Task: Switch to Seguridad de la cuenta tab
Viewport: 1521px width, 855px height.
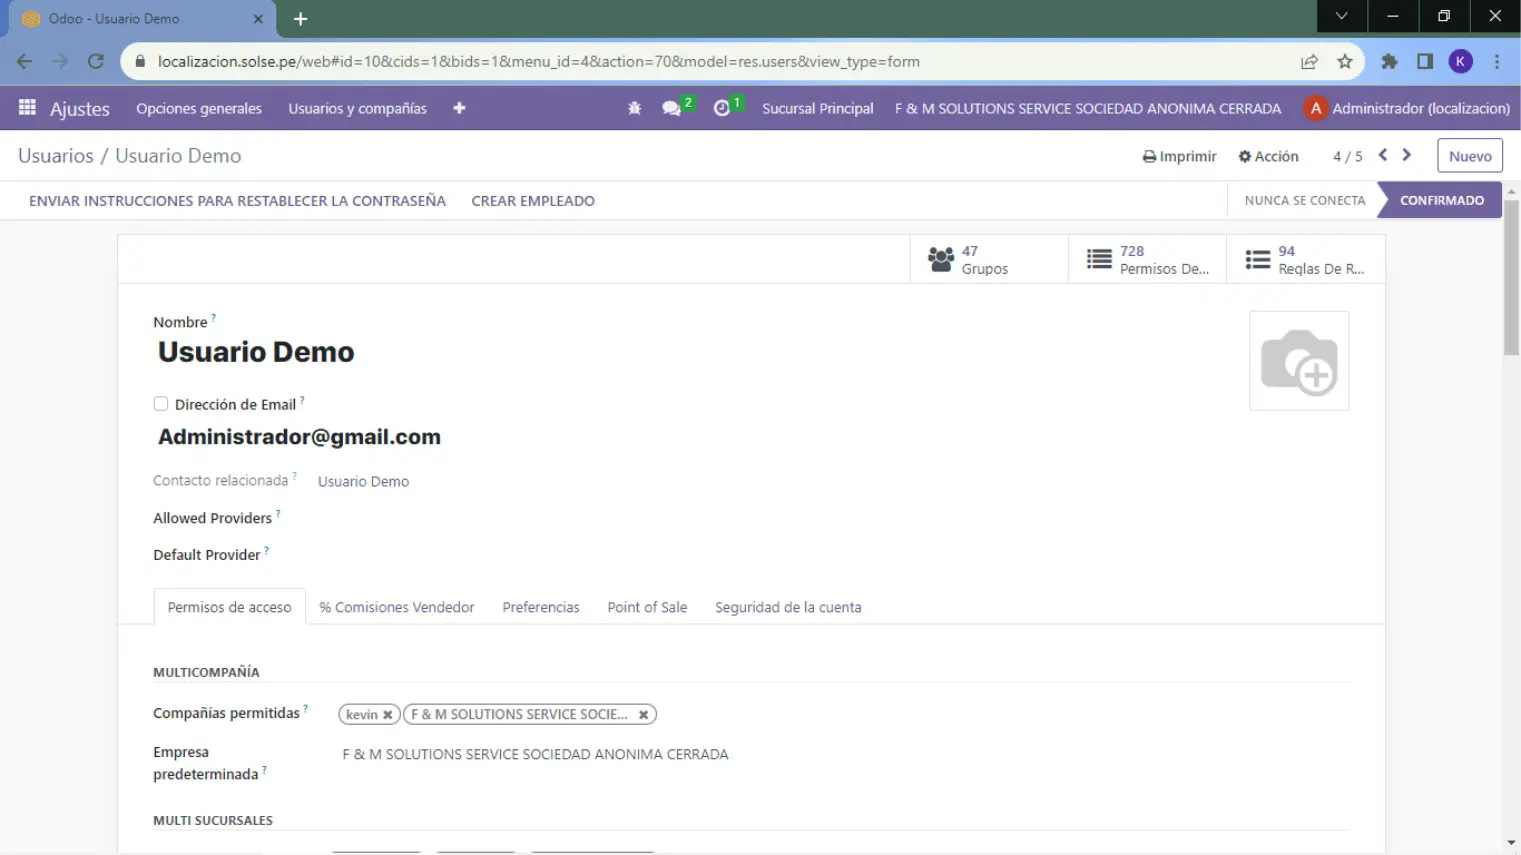Action: [788, 607]
